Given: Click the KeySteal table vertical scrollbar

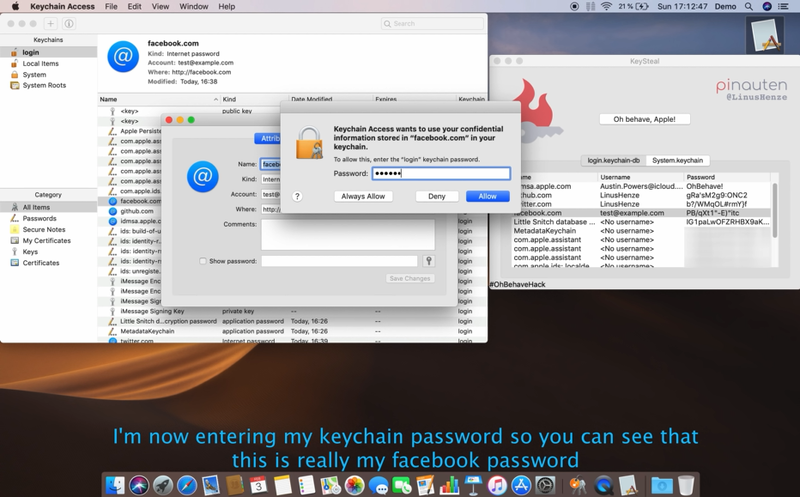Looking at the screenshot, I should click(775, 212).
